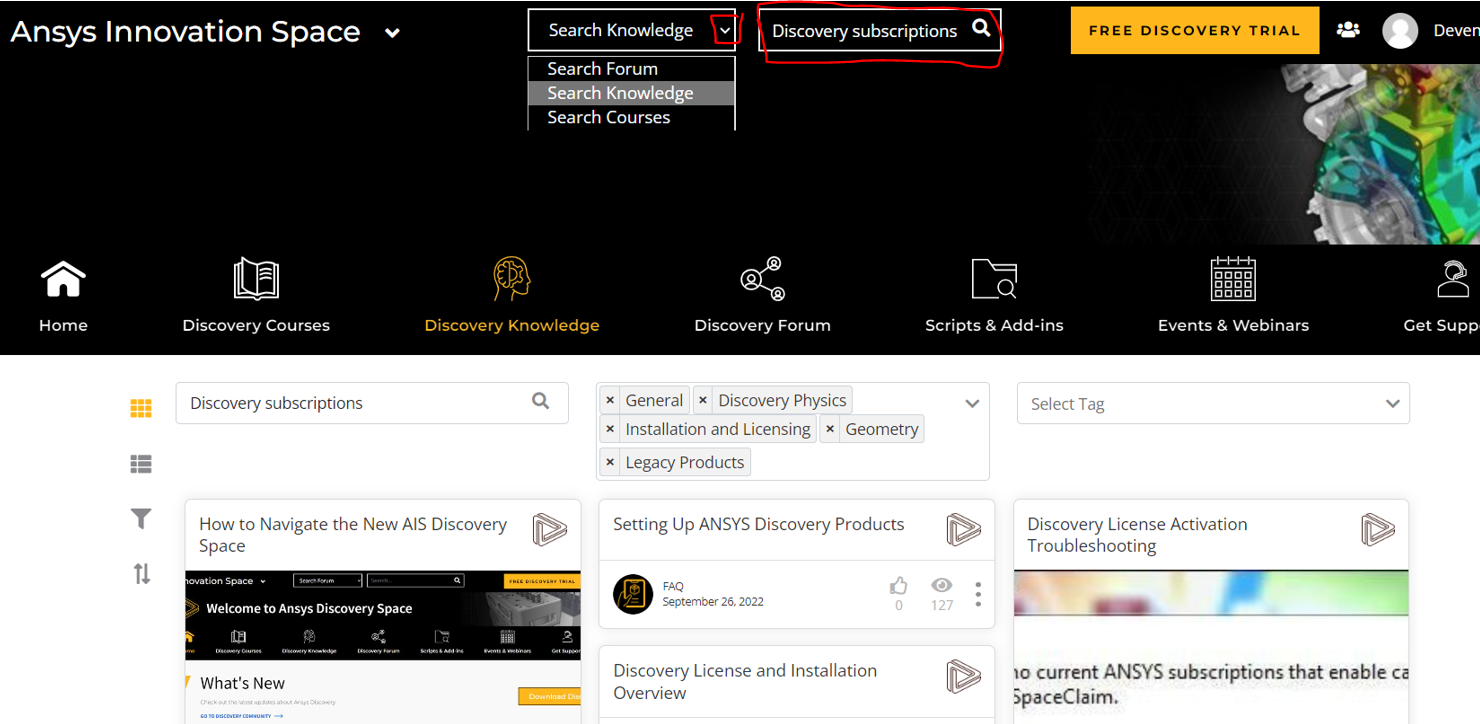Remove the Legacy Products category tag
The image size is (1480, 724).
pyautogui.click(x=610, y=462)
